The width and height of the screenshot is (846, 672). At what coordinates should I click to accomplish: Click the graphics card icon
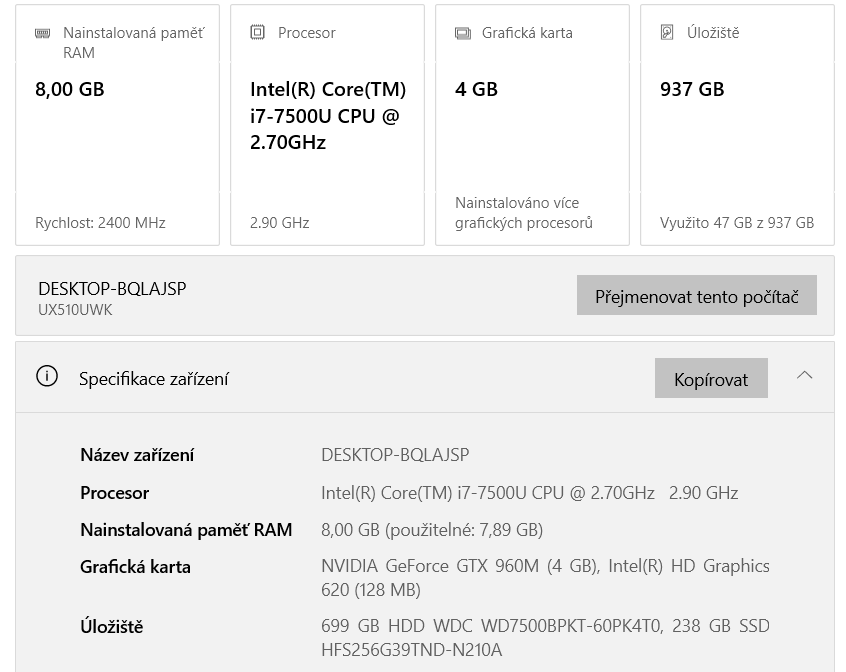pyautogui.click(x=463, y=32)
